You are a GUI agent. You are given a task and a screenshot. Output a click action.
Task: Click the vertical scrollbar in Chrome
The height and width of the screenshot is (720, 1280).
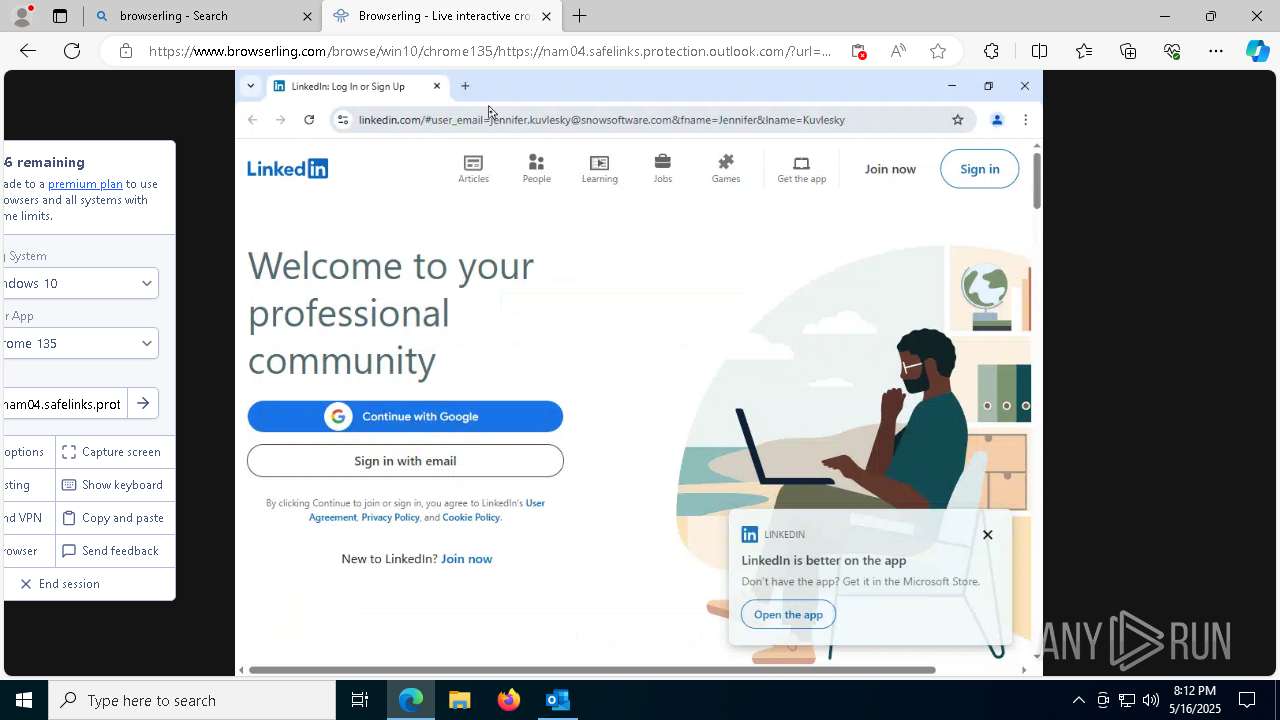(x=1037, y=180)
